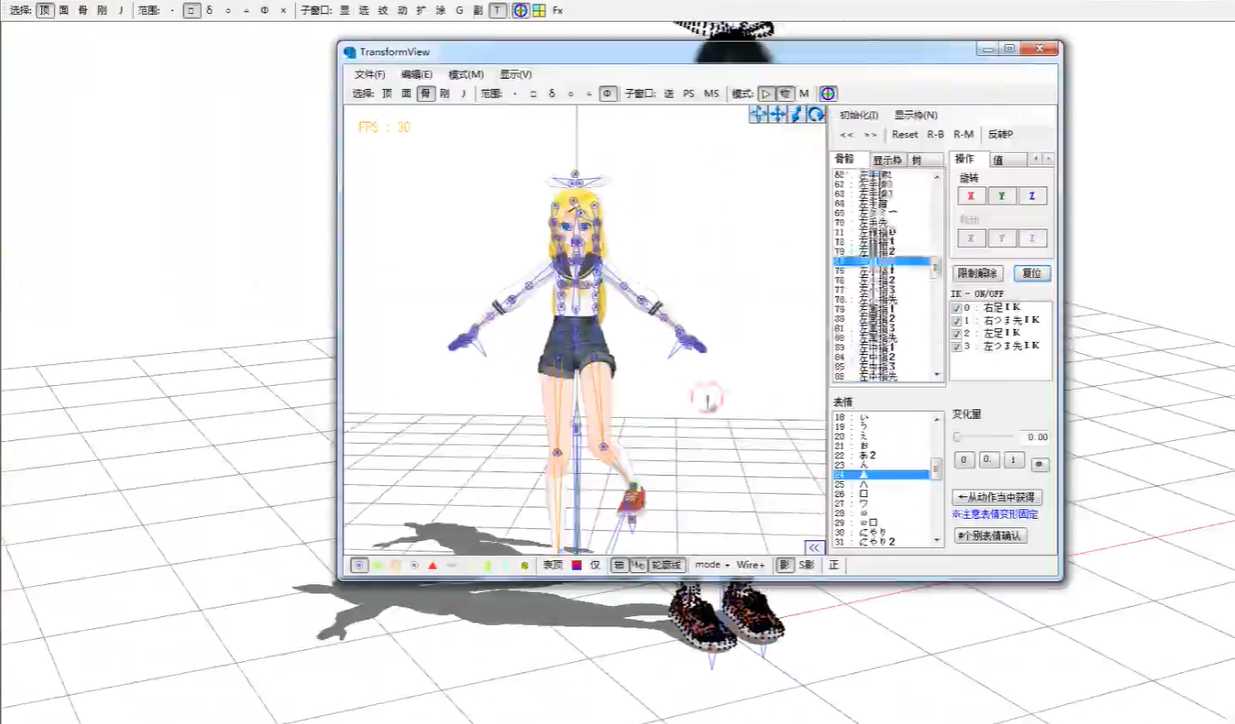Viewport: 1235px width, 724px height.
Task: Click the Reset button
Action: point(905,135)
